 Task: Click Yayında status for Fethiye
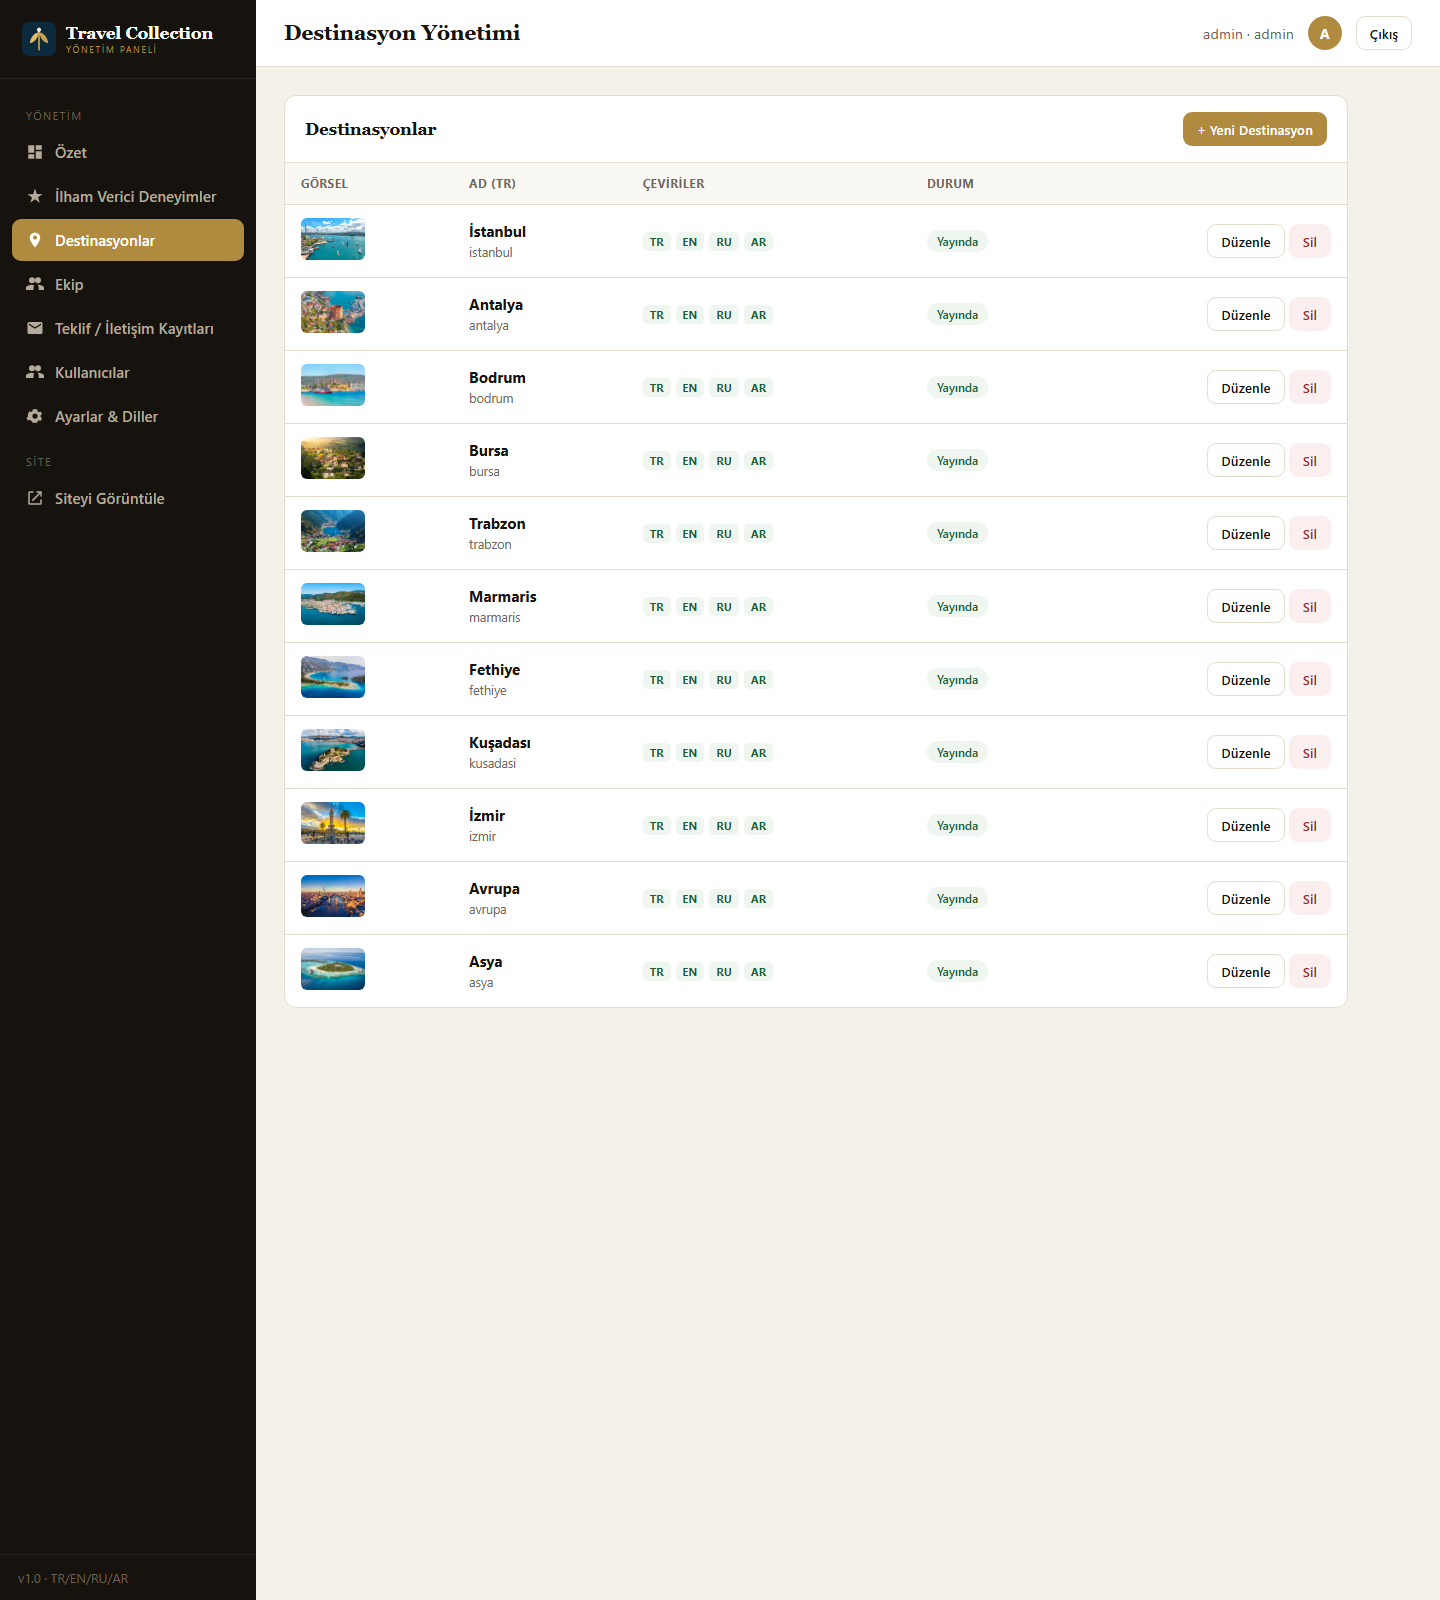(x=957, y=679)
